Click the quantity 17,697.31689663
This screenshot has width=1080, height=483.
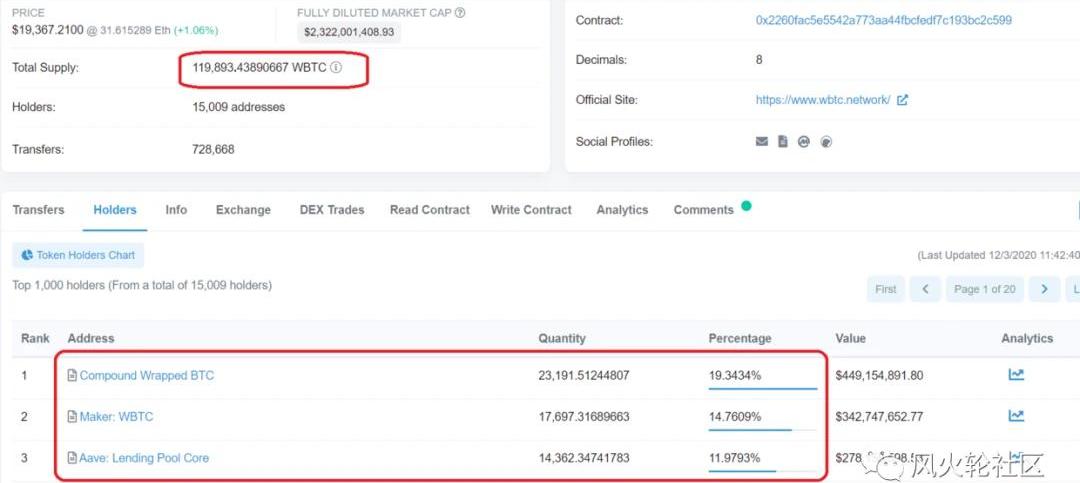pos(584,417)
